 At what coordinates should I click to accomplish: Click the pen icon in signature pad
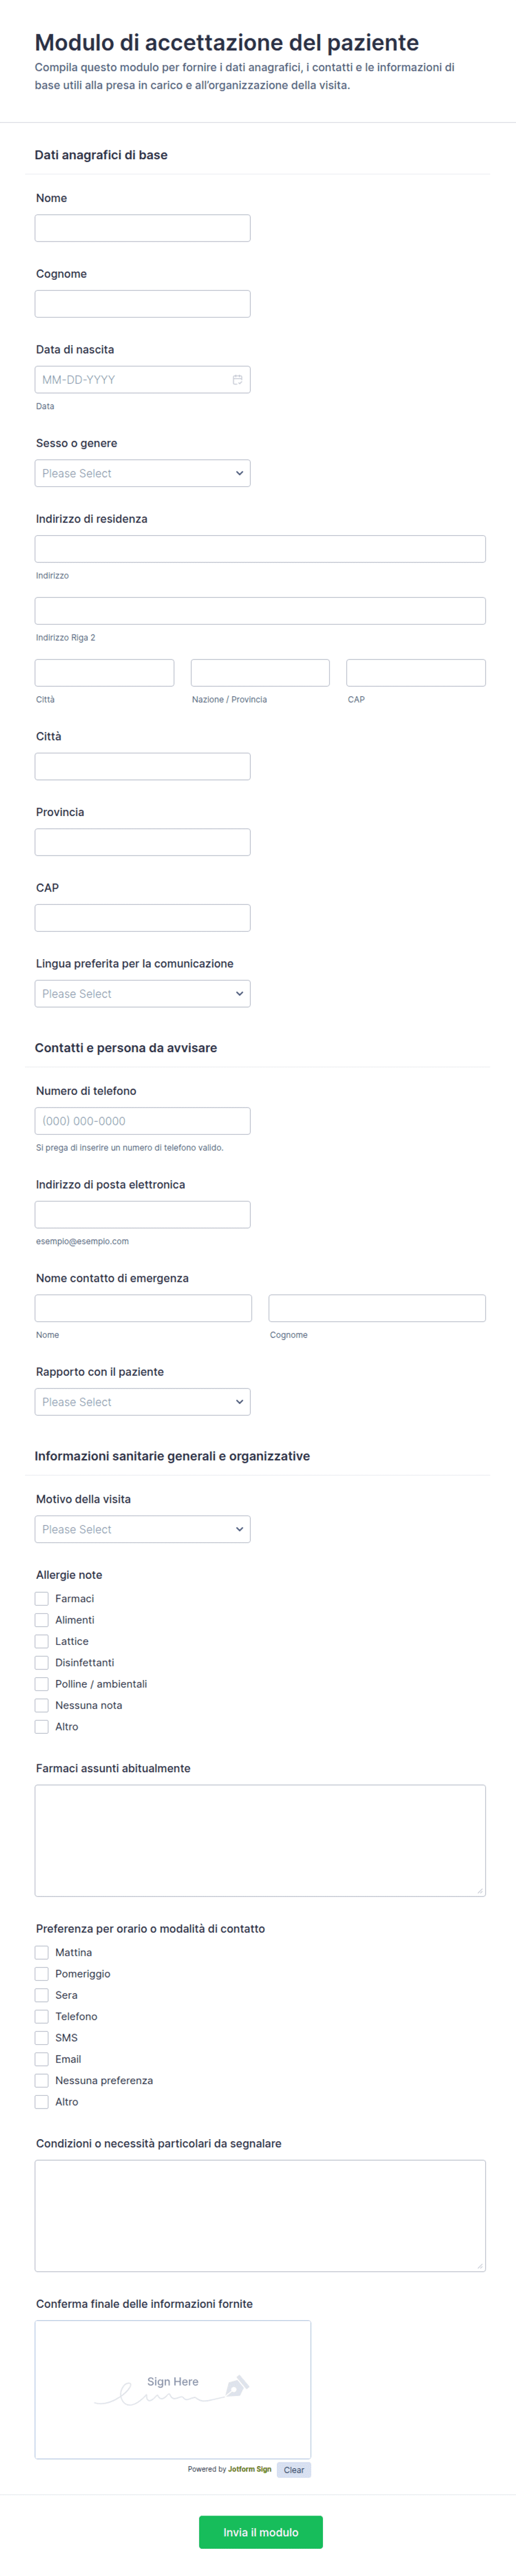pos(236,2387)
